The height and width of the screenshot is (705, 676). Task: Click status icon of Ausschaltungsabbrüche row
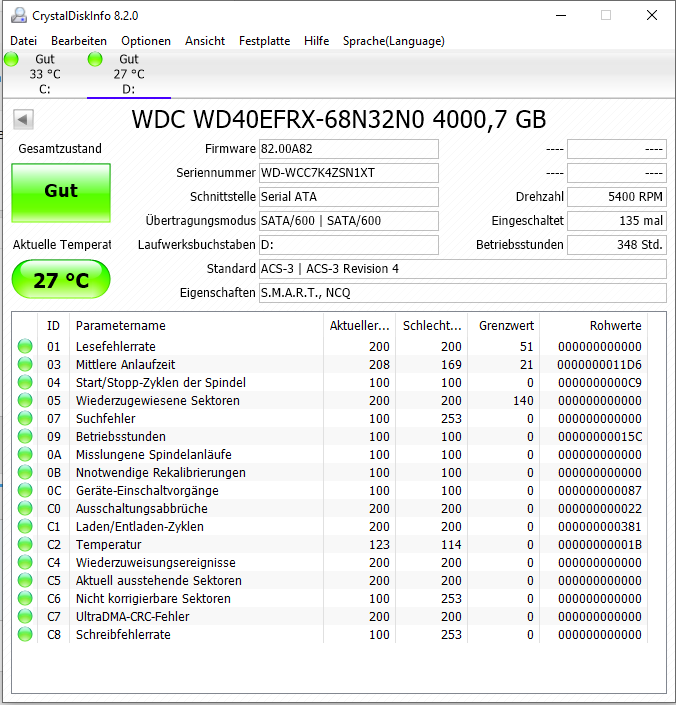25,508
